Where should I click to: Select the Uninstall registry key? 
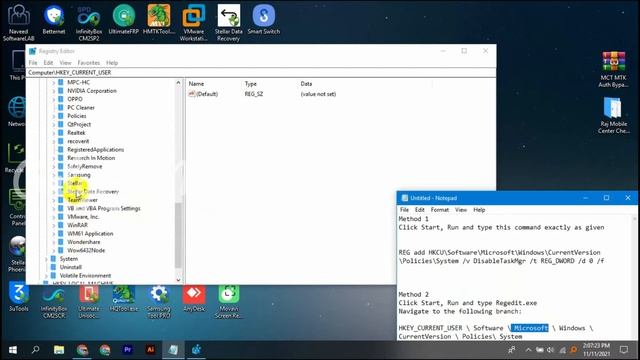tap(71, 267)
